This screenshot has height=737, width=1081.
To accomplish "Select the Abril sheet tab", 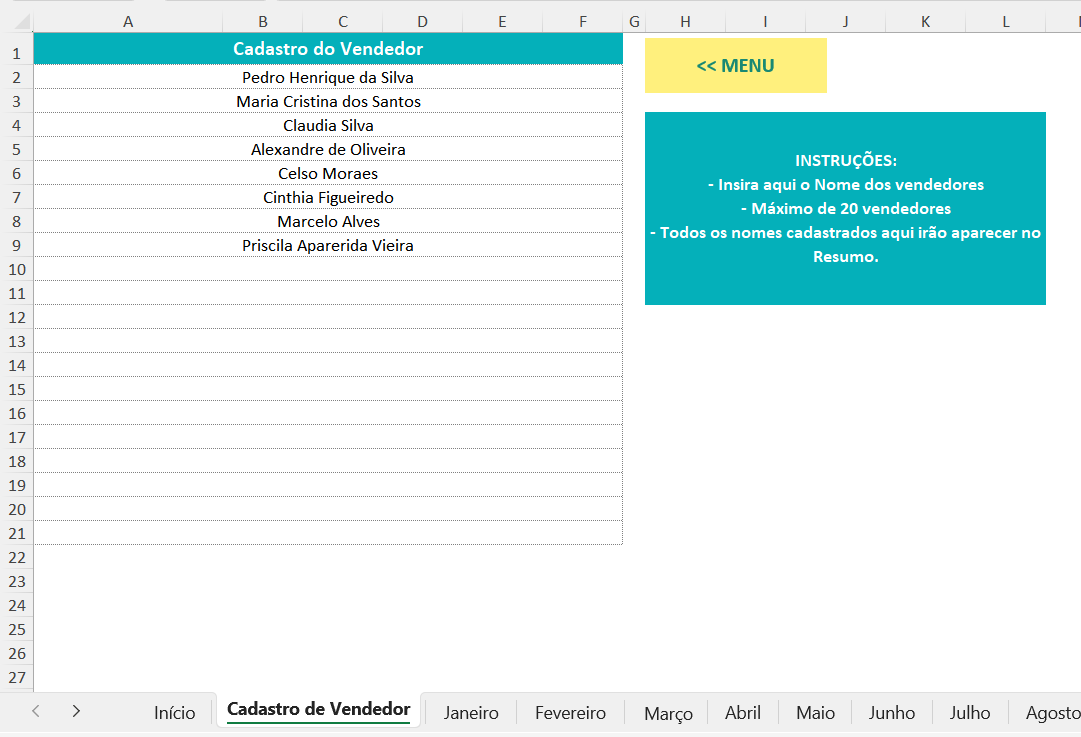I will pyautogui.click(x=743, y=713).
